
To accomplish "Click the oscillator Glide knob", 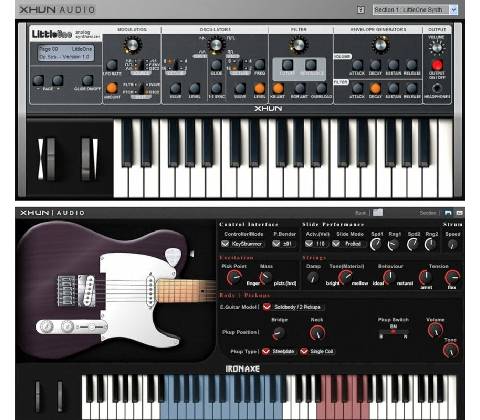I will coord(216,65).
